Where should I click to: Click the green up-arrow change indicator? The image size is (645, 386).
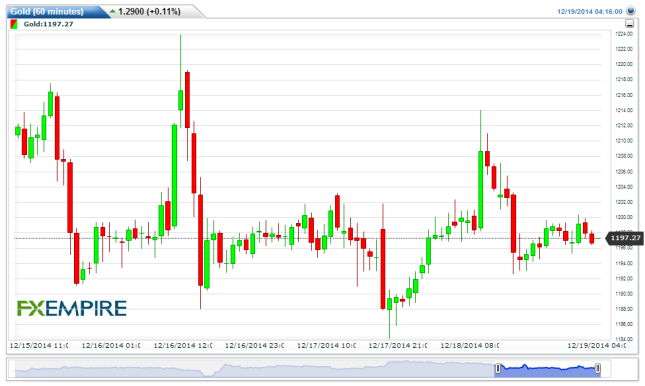point(113,11)
